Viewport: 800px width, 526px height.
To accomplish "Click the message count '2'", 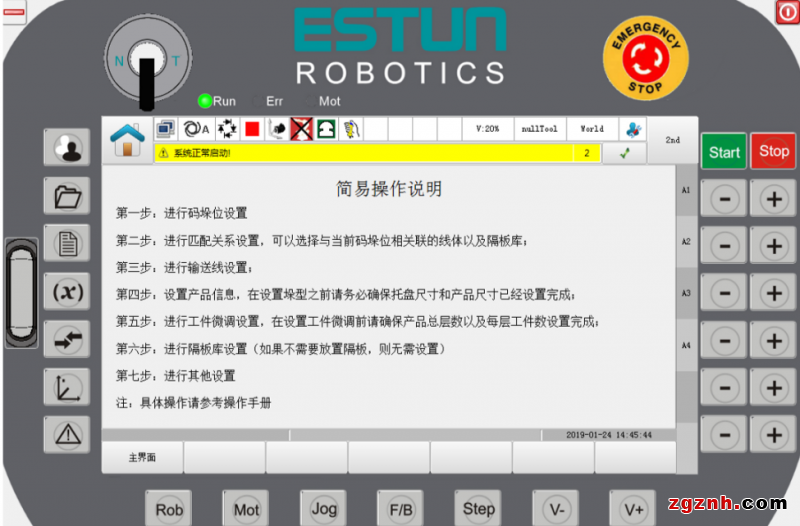I will 587,153.
